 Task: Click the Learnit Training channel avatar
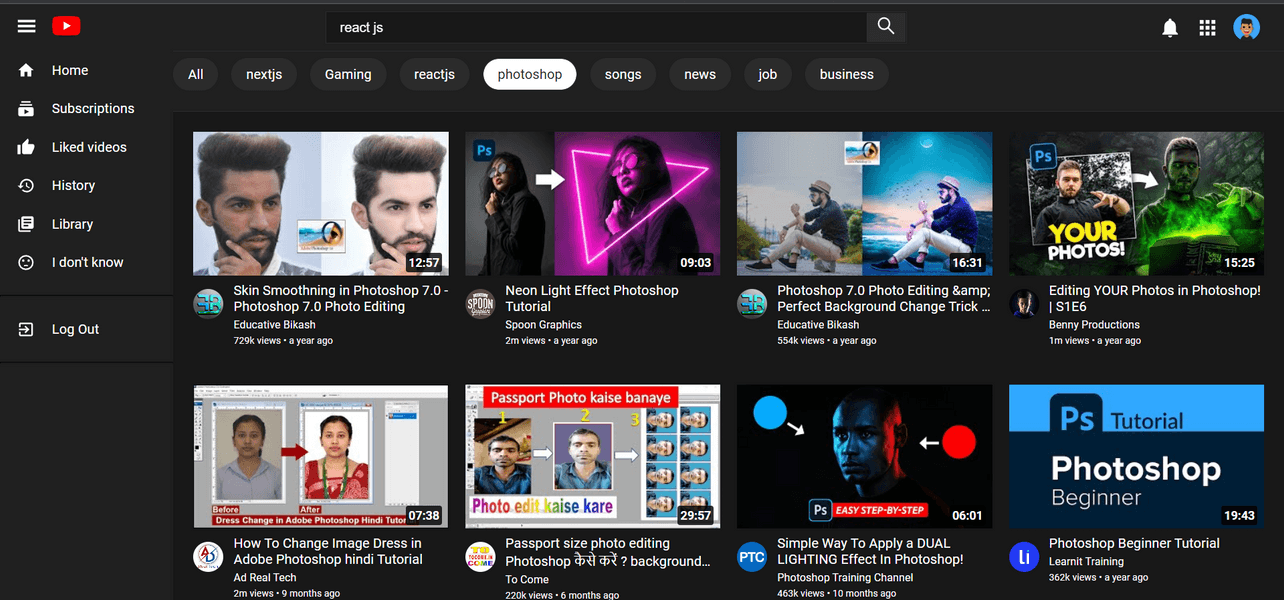coord(1024,557)
